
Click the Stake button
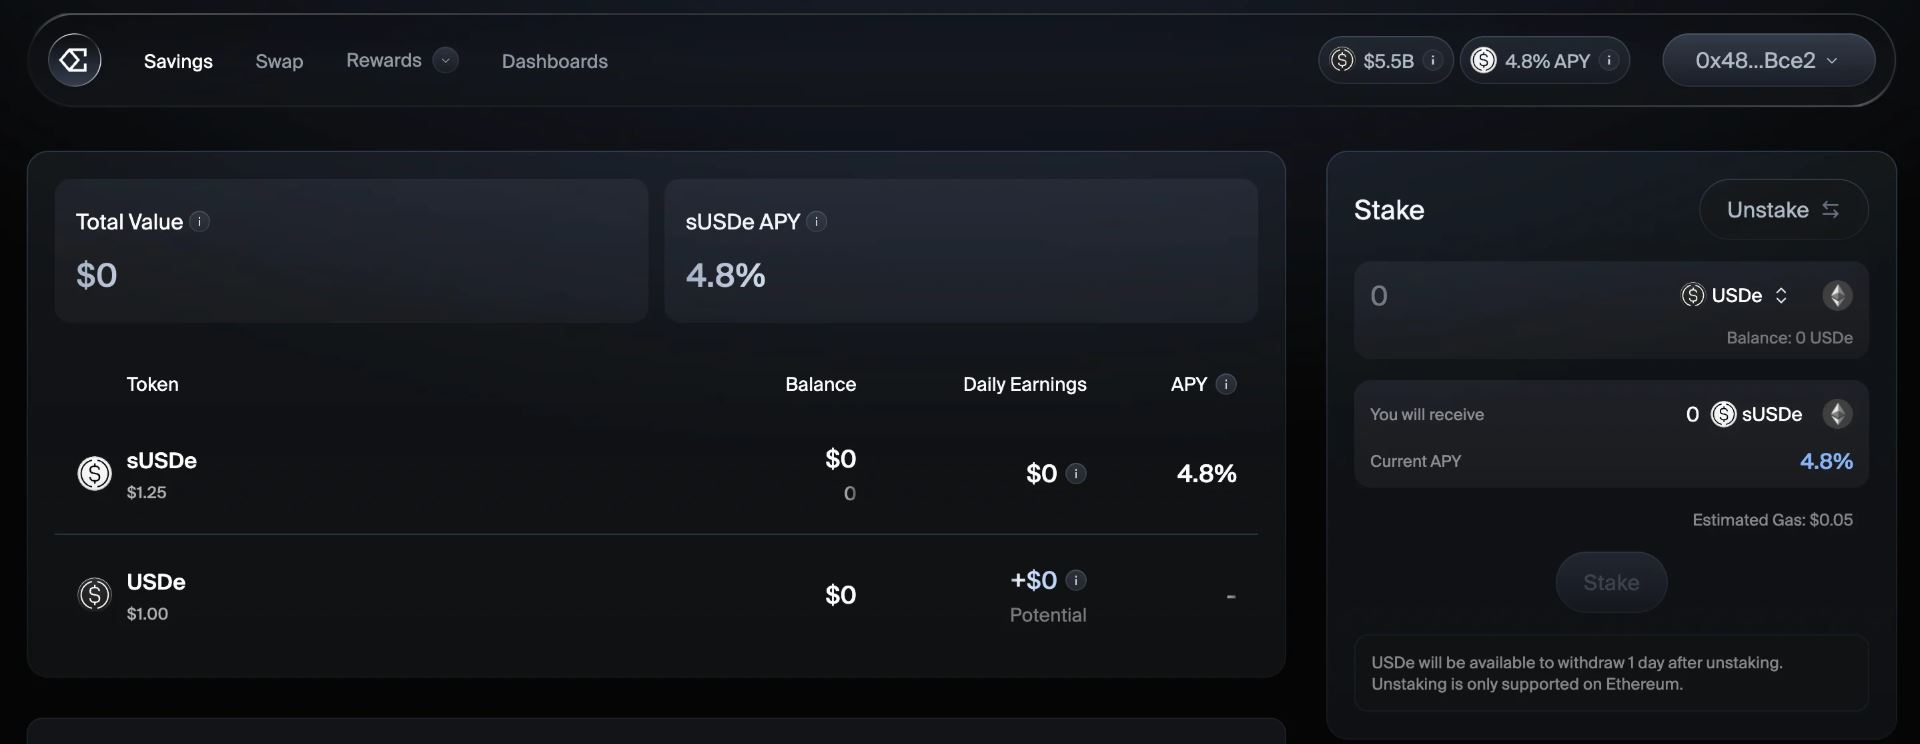click(x=1611, y=582)
